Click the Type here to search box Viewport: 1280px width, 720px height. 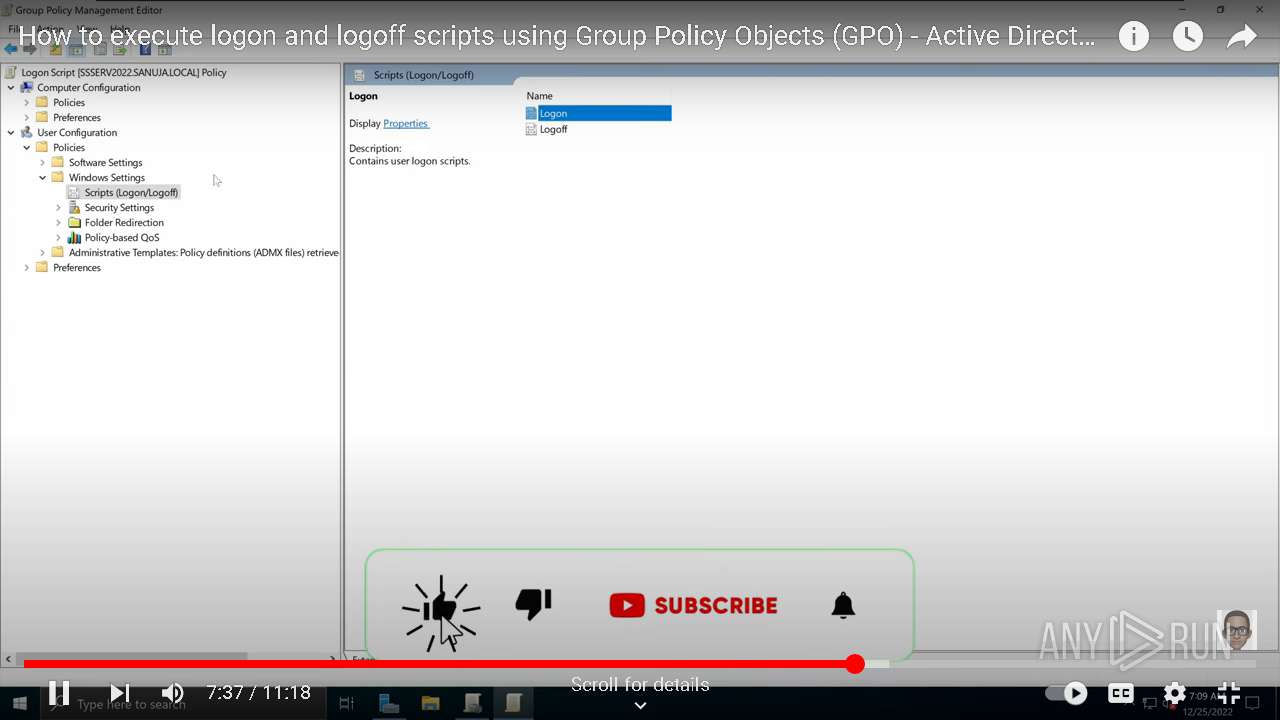pyautogui.click(x=131, y=704)
